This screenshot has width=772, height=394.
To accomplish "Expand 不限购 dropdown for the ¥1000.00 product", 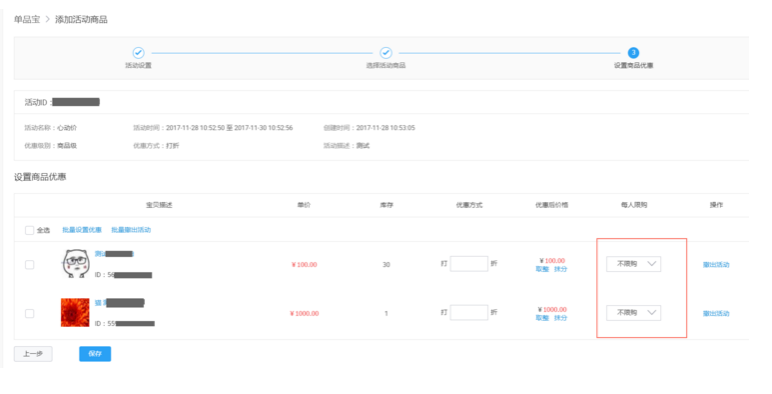I will pyautogui.click(x=633, y=313).
